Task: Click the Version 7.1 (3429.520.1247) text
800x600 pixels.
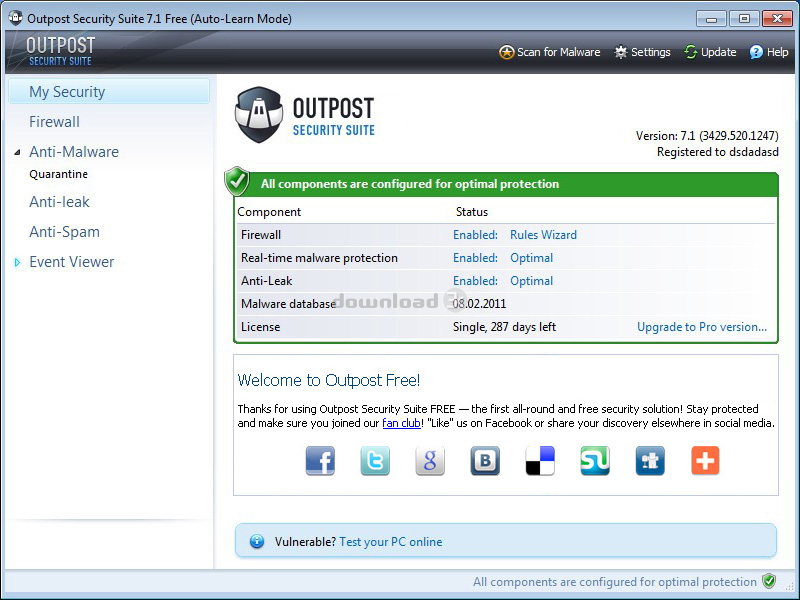Action: [x=707, y=136]
